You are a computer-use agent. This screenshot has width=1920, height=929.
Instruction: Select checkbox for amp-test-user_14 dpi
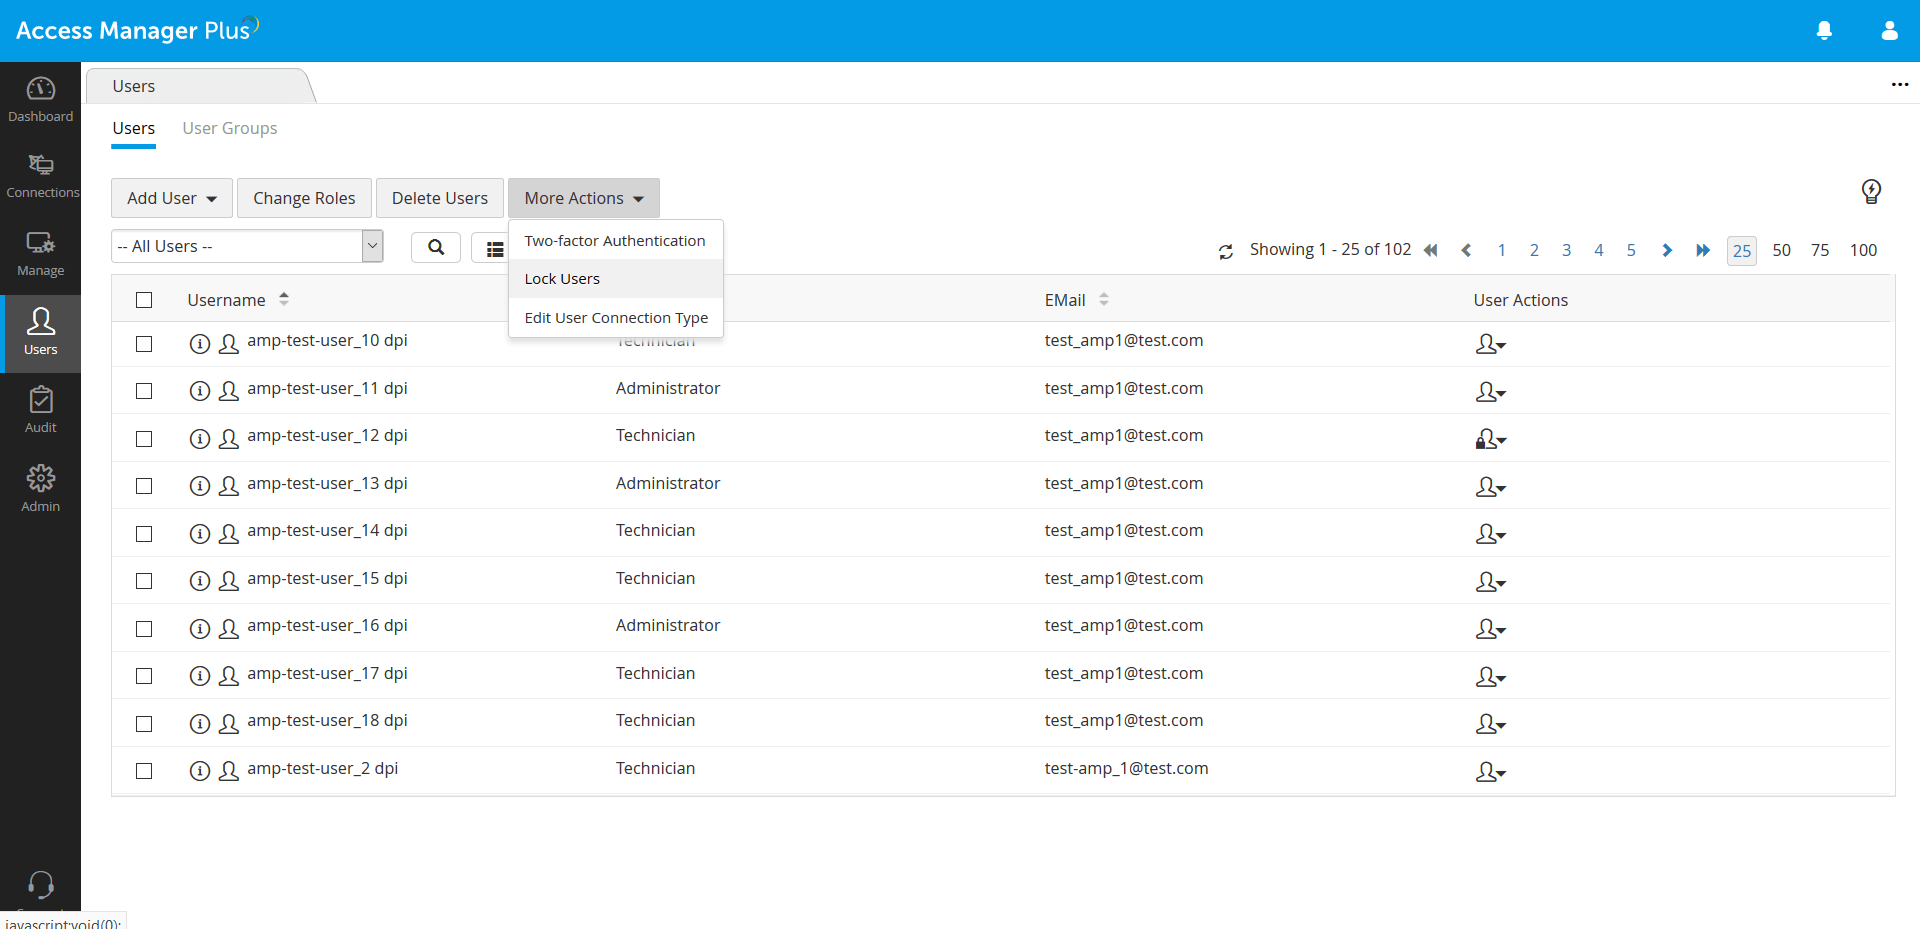(144, 534)
